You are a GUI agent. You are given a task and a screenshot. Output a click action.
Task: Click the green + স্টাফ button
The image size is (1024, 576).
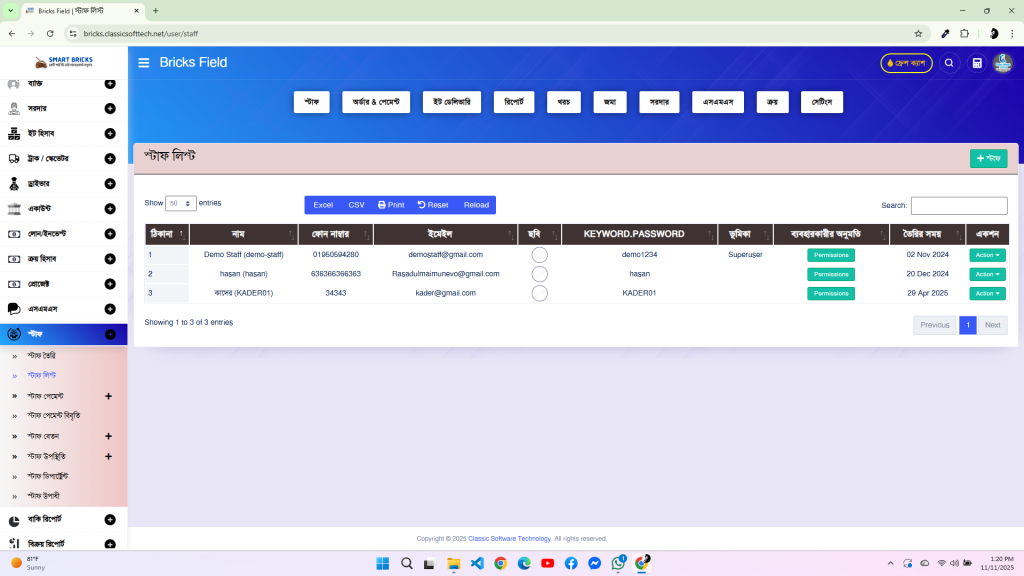(988, 157)
